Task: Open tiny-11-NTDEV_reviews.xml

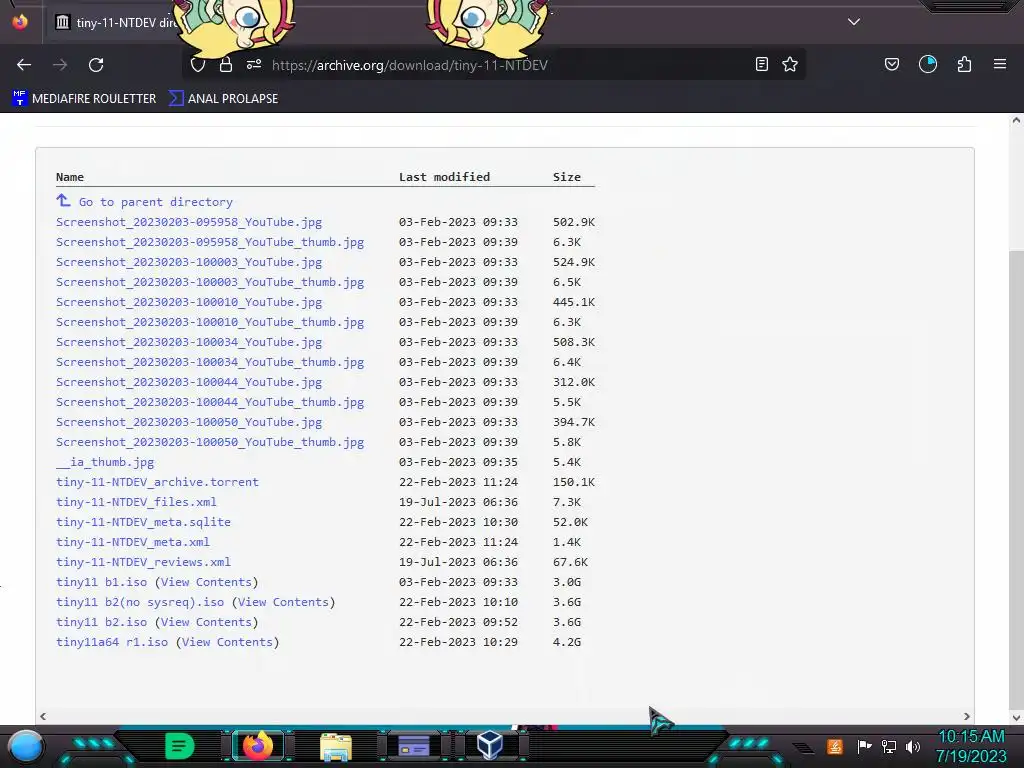Action: [x=143, y=562]
